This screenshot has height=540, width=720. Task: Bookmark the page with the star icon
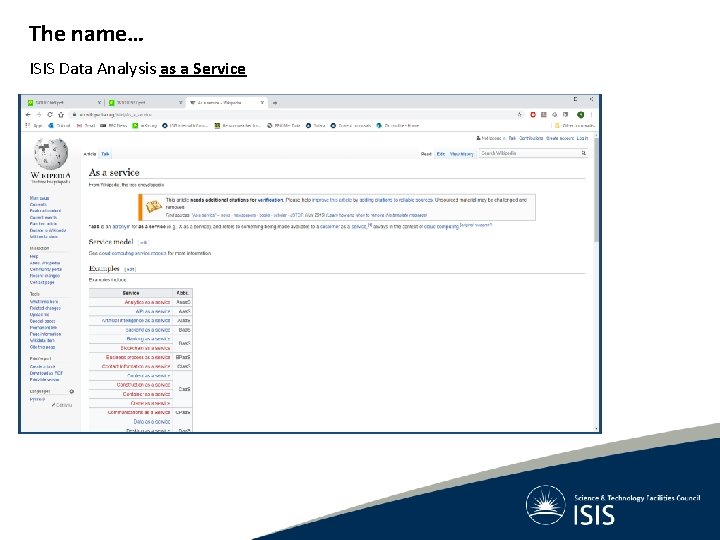coord(520,114)
